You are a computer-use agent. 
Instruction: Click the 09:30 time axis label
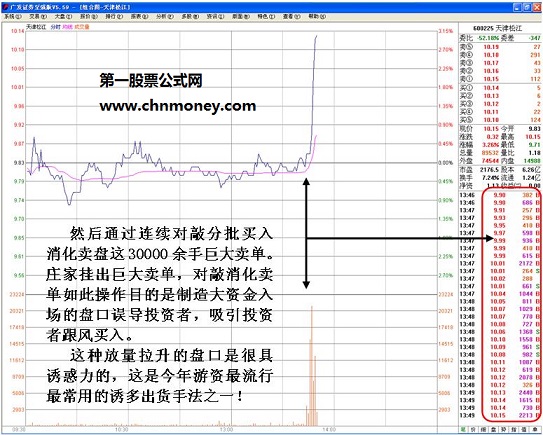tap(19, 429)
